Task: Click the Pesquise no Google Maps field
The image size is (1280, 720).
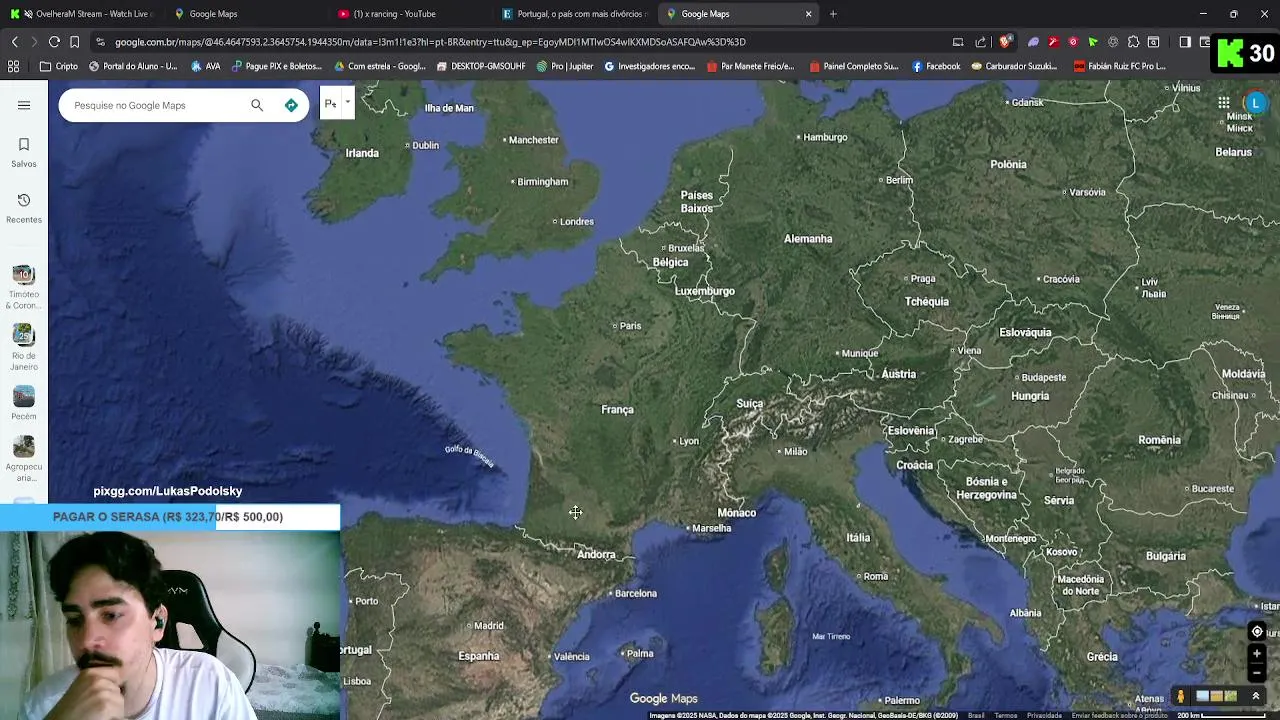Action: [155, 105]
